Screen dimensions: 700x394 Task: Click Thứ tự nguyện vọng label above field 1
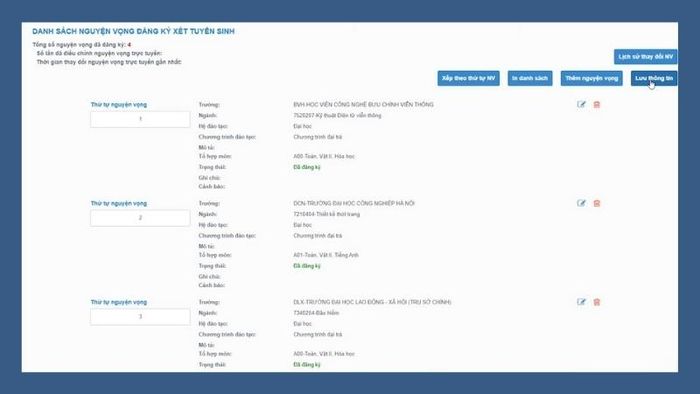click(119, 104)
